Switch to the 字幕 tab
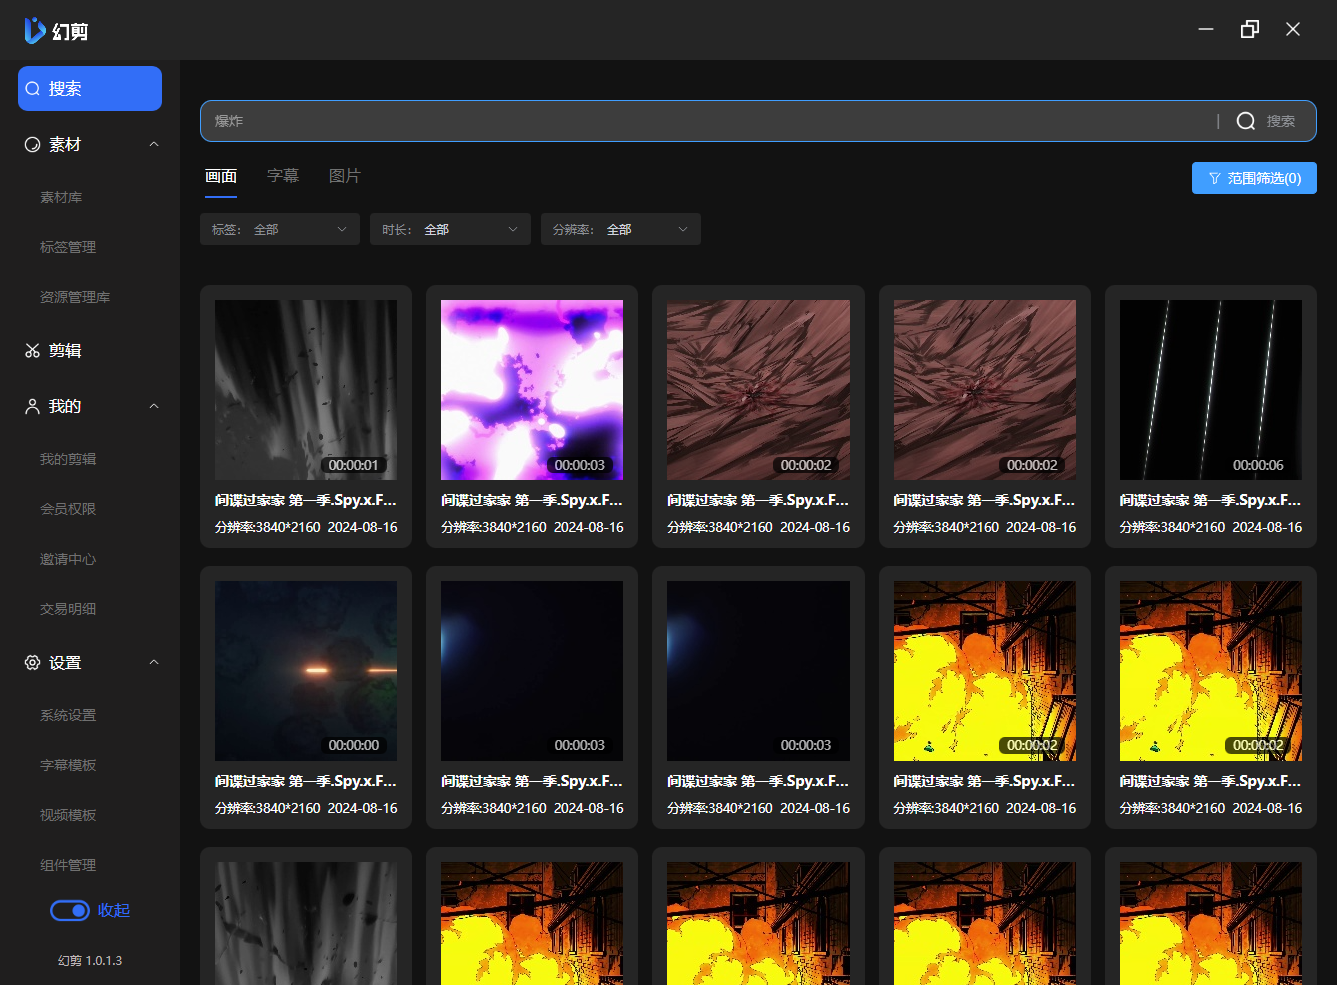The width and height of the screenshot is (1337, 985). (283, 176)
